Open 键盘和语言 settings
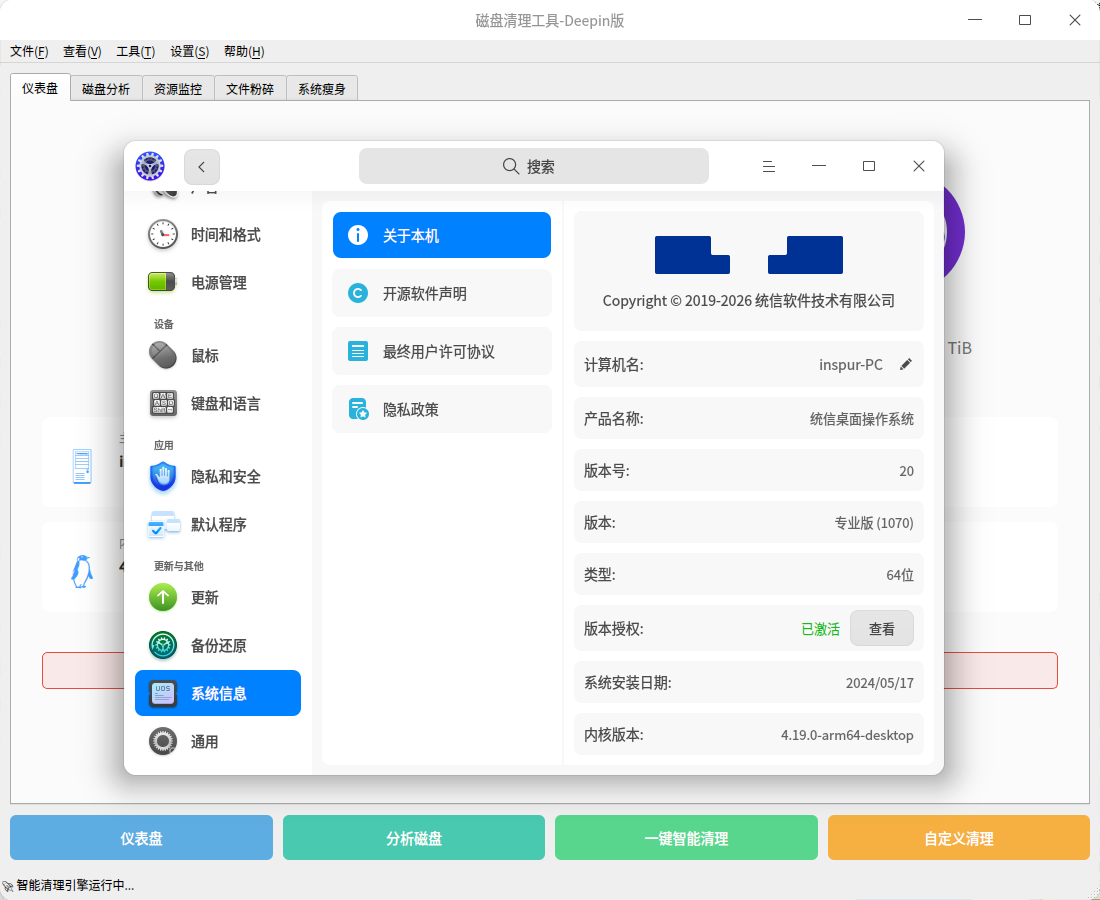 pyautogui.click(x=217, y=403)
